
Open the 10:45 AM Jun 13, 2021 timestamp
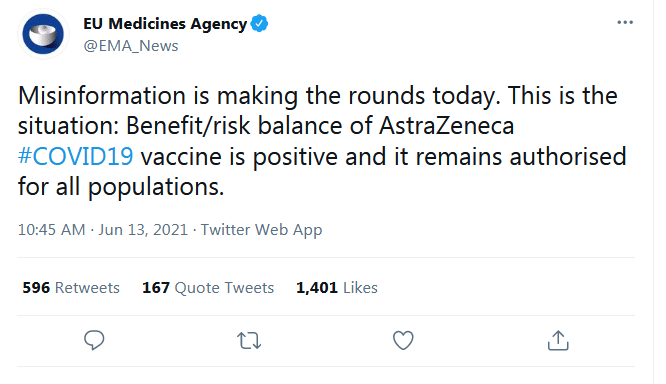pos(103,230)
